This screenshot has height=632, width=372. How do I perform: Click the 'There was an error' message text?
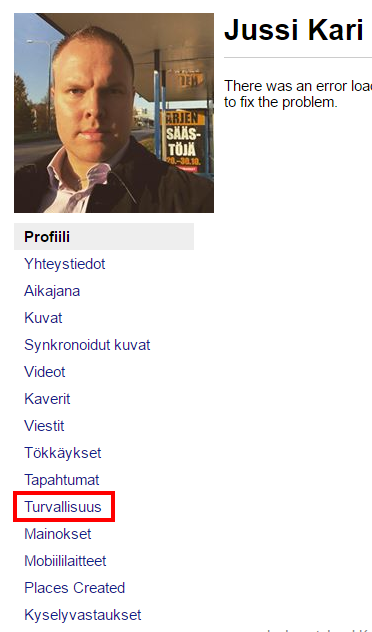point(298,94)
